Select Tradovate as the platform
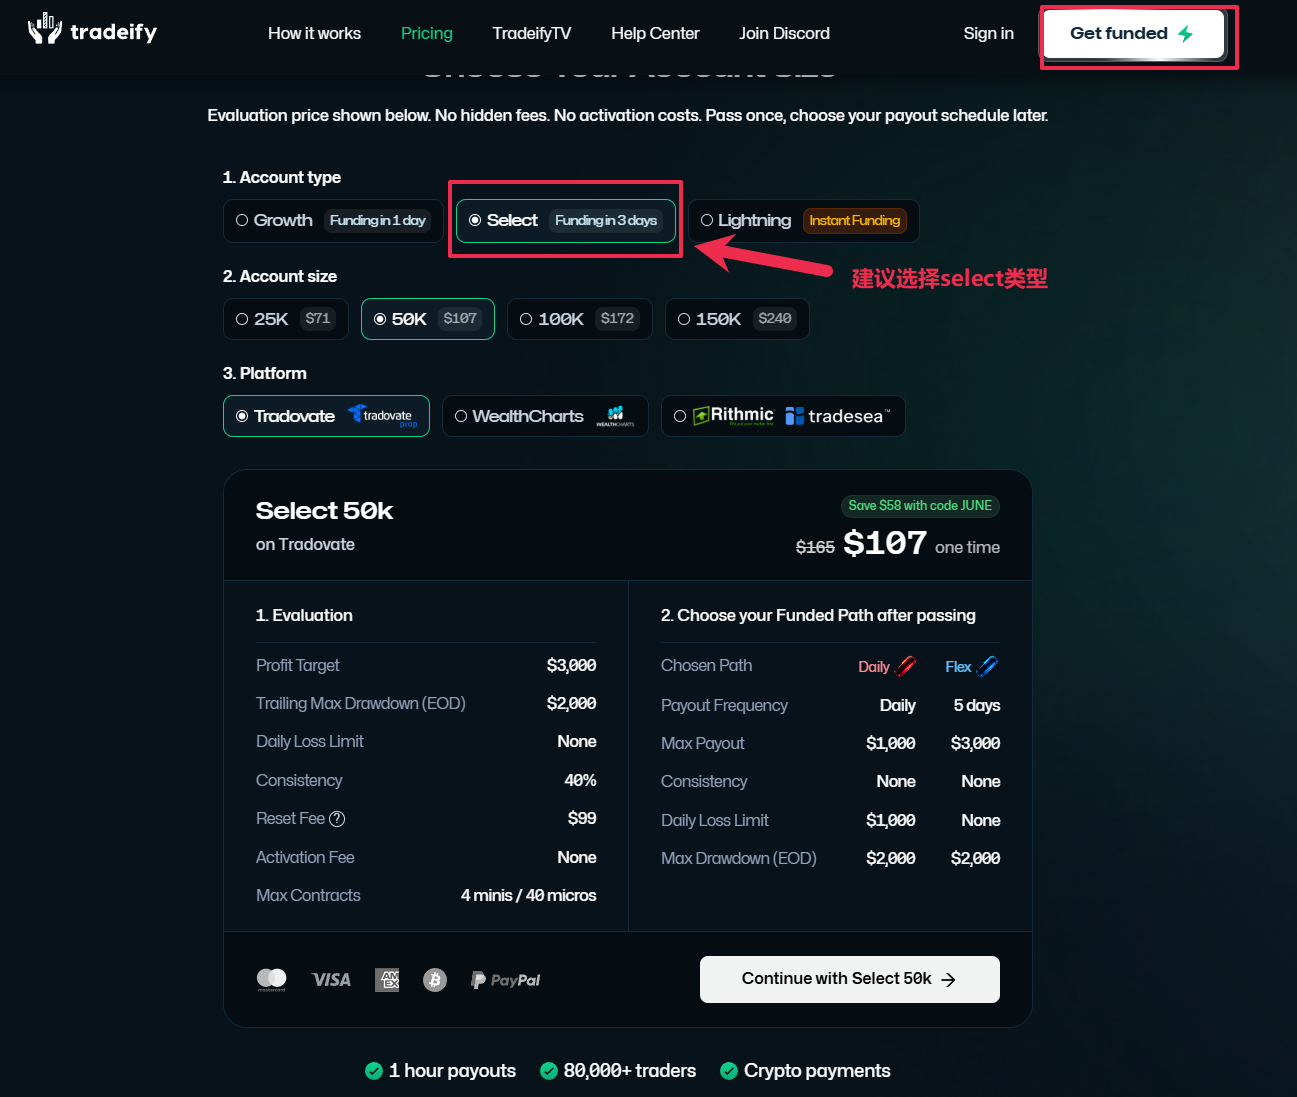 tap(326, 416)
